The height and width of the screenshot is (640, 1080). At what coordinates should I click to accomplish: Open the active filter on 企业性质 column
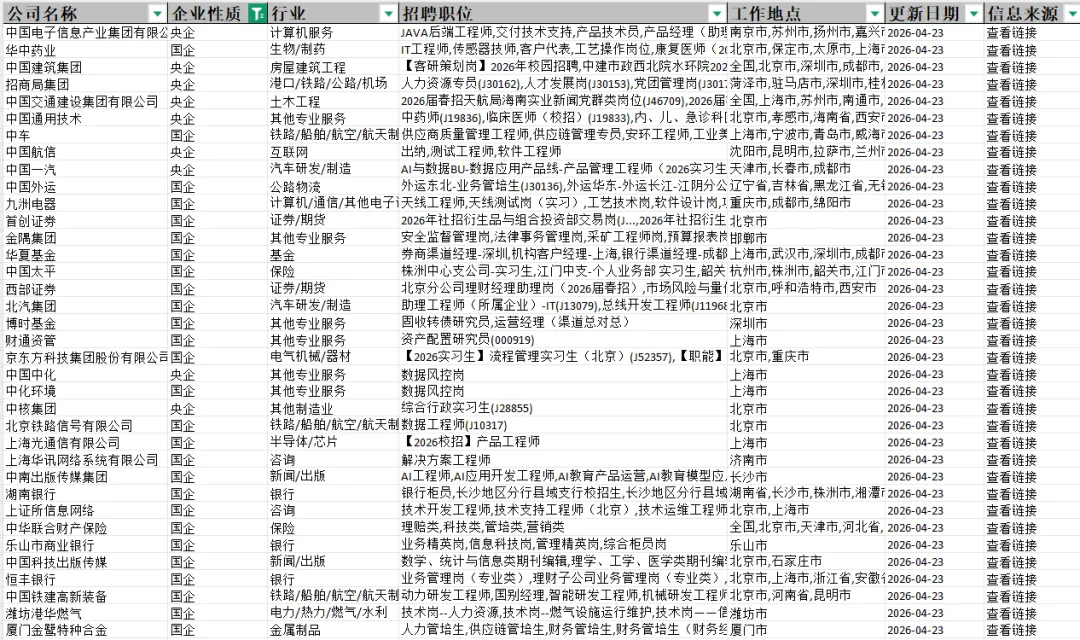(x=257, y=14)
